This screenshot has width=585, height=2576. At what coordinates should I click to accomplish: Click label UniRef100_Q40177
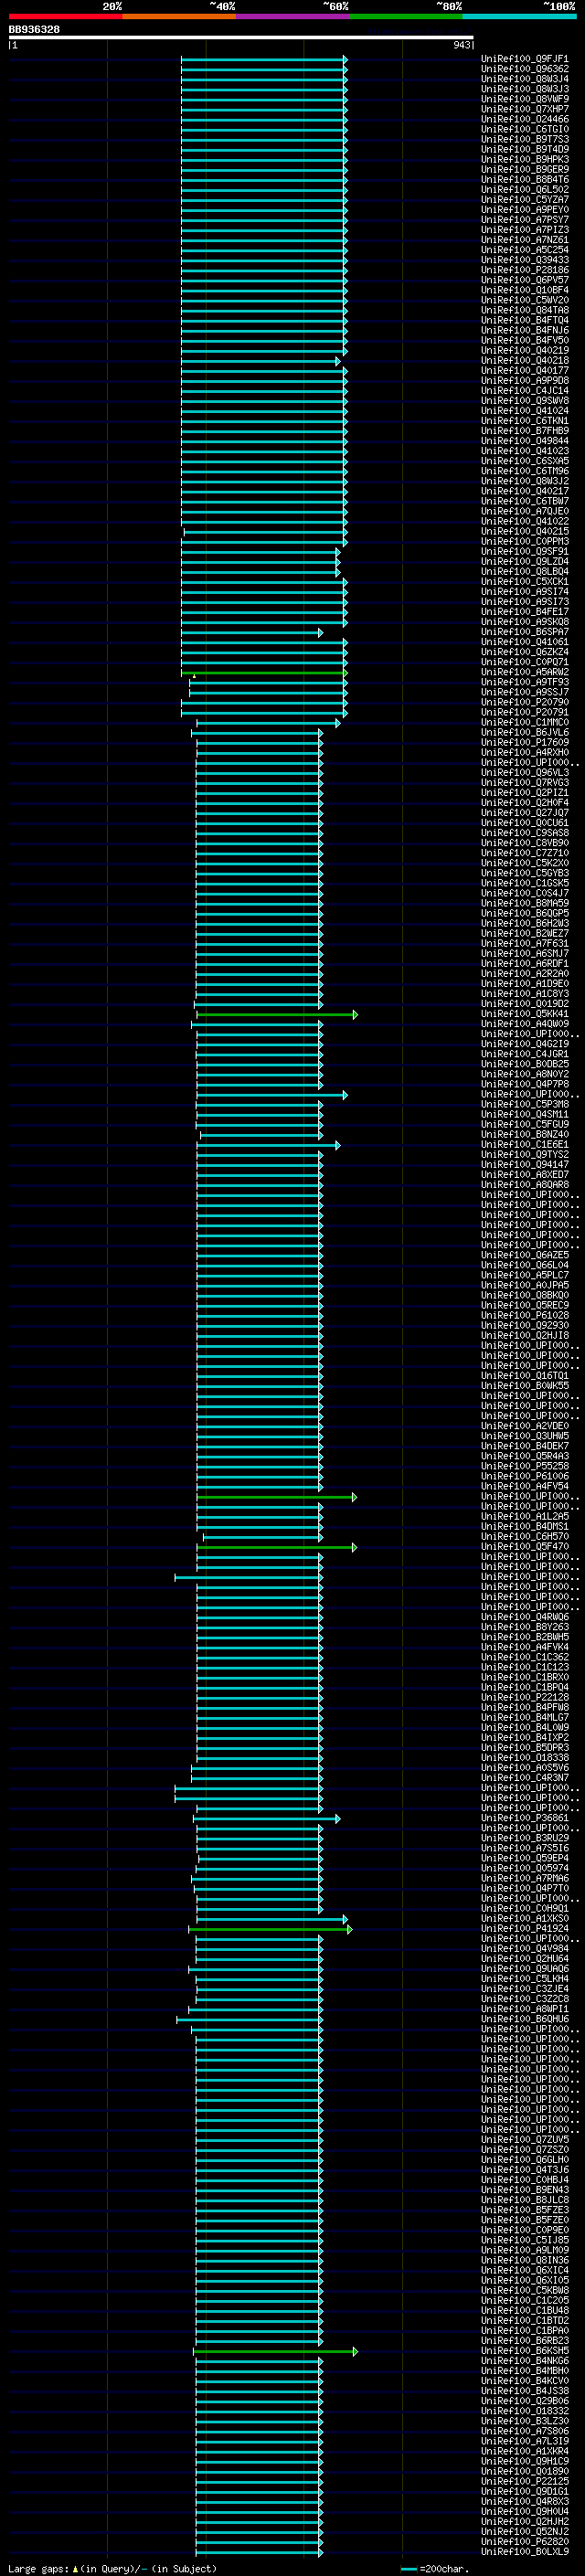[x=525, y=370]
